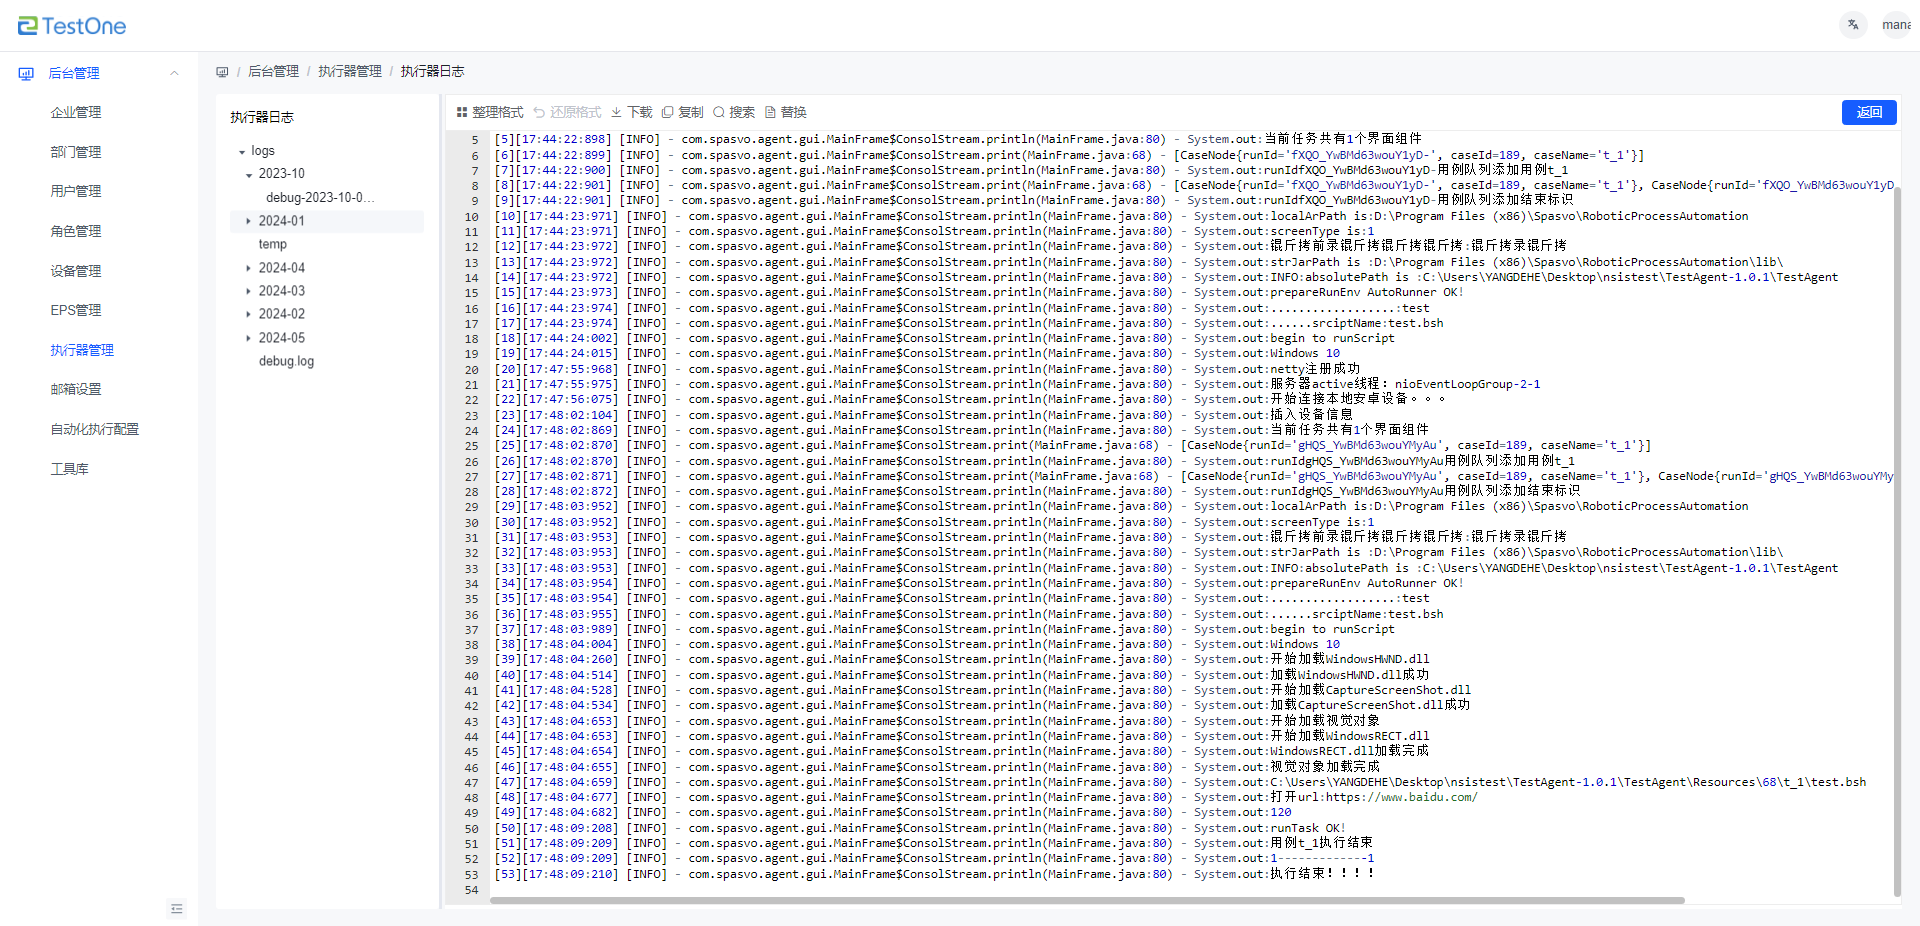
Task: Click 执行器管理 in the breadcrumb
Action: [x=350, y=71]
